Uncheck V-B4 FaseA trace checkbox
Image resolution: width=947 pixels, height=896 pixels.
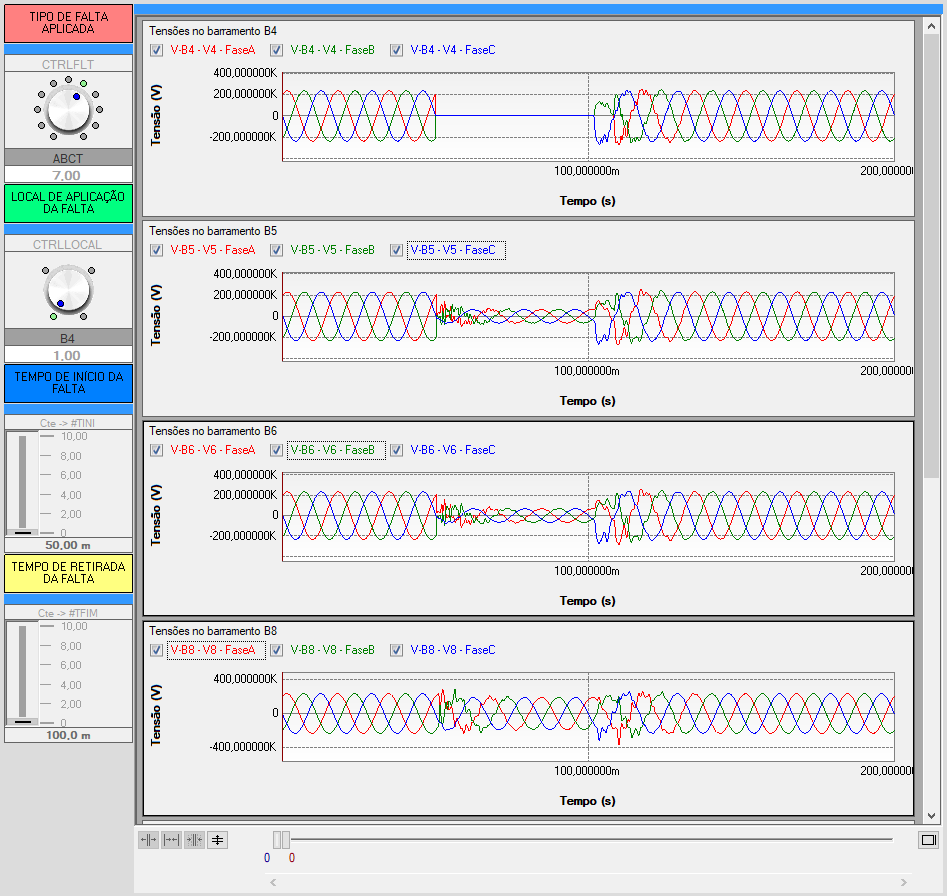[156, 50]
